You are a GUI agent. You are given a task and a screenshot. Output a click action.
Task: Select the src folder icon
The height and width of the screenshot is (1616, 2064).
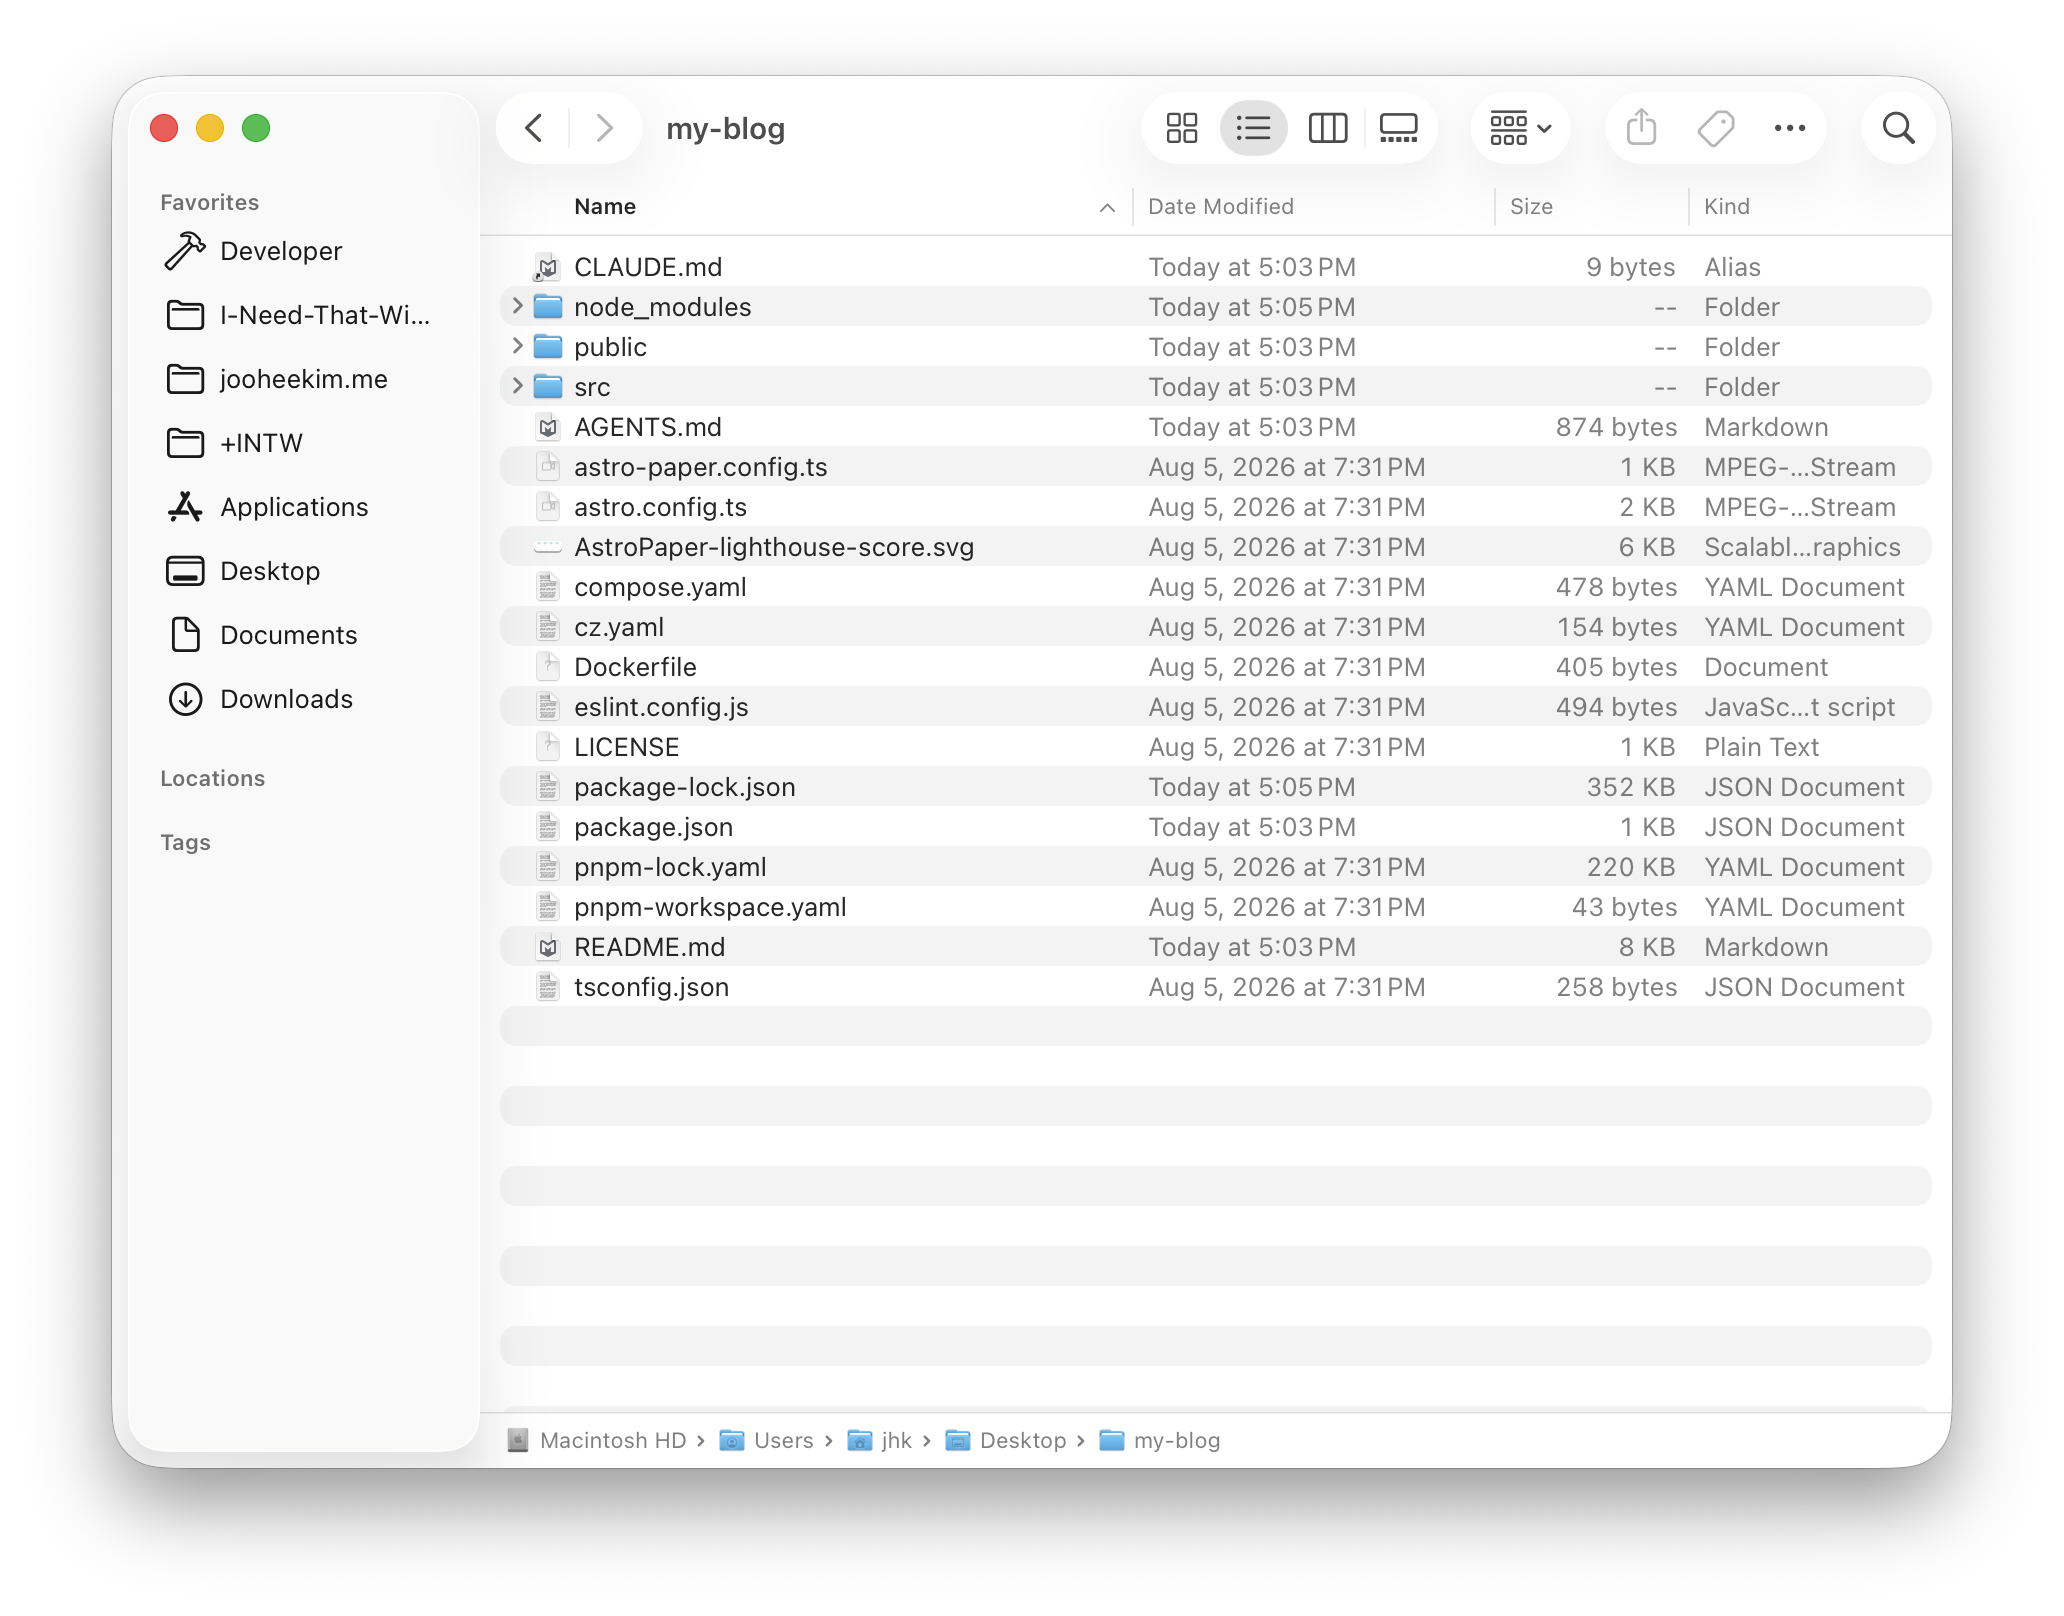548,386
